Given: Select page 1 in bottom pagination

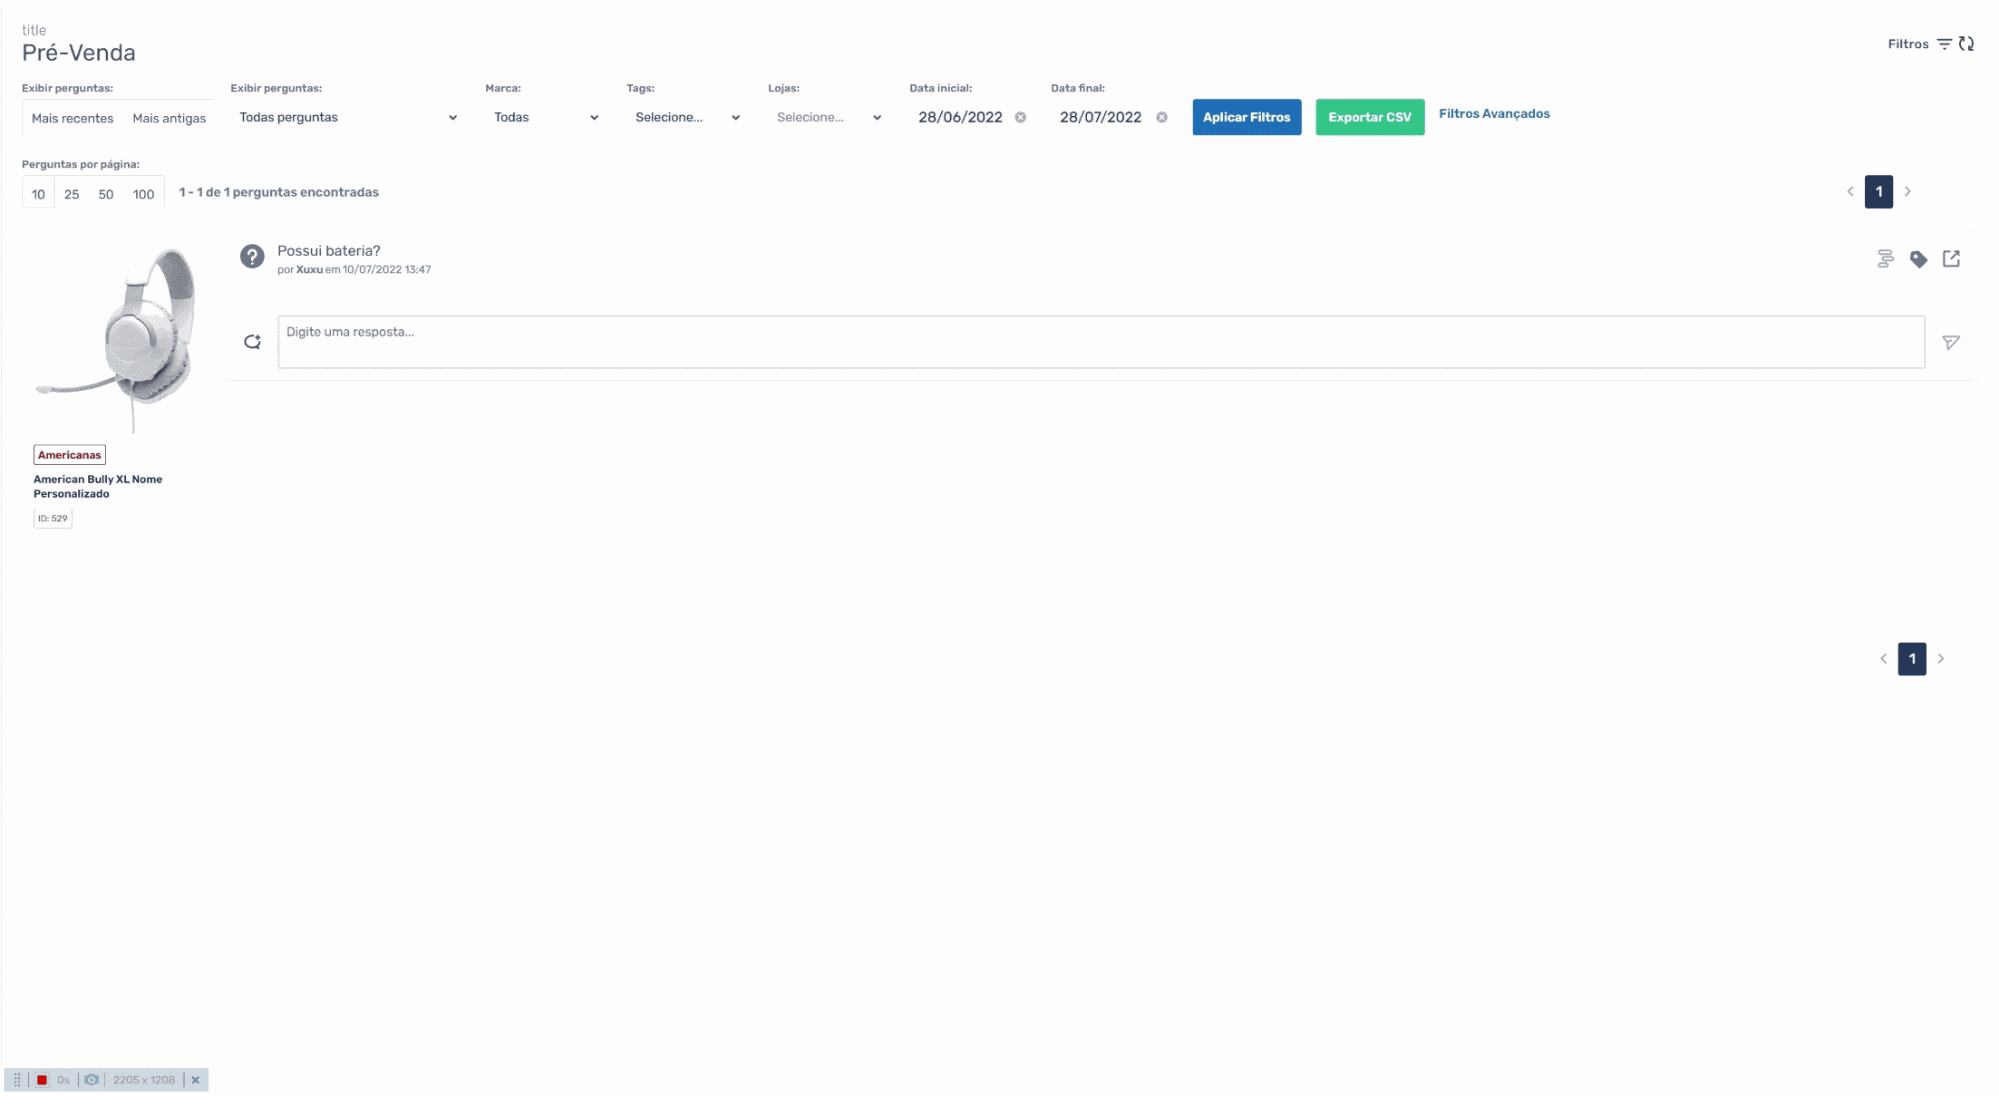Looking at the screenshot, I should coord(1911,659).
